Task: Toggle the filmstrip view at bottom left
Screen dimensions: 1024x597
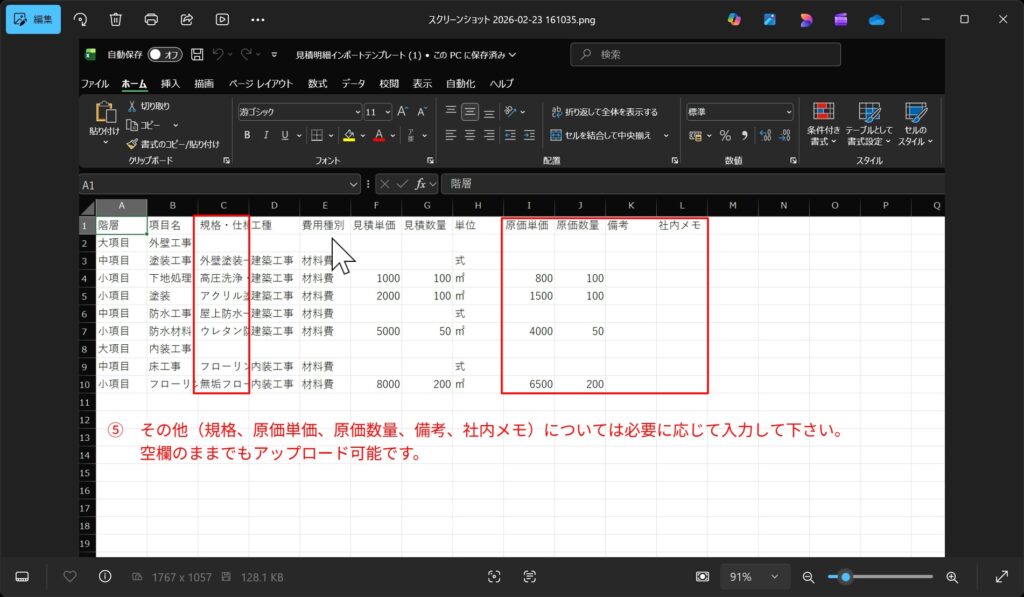Action: (x=23, y=577)
